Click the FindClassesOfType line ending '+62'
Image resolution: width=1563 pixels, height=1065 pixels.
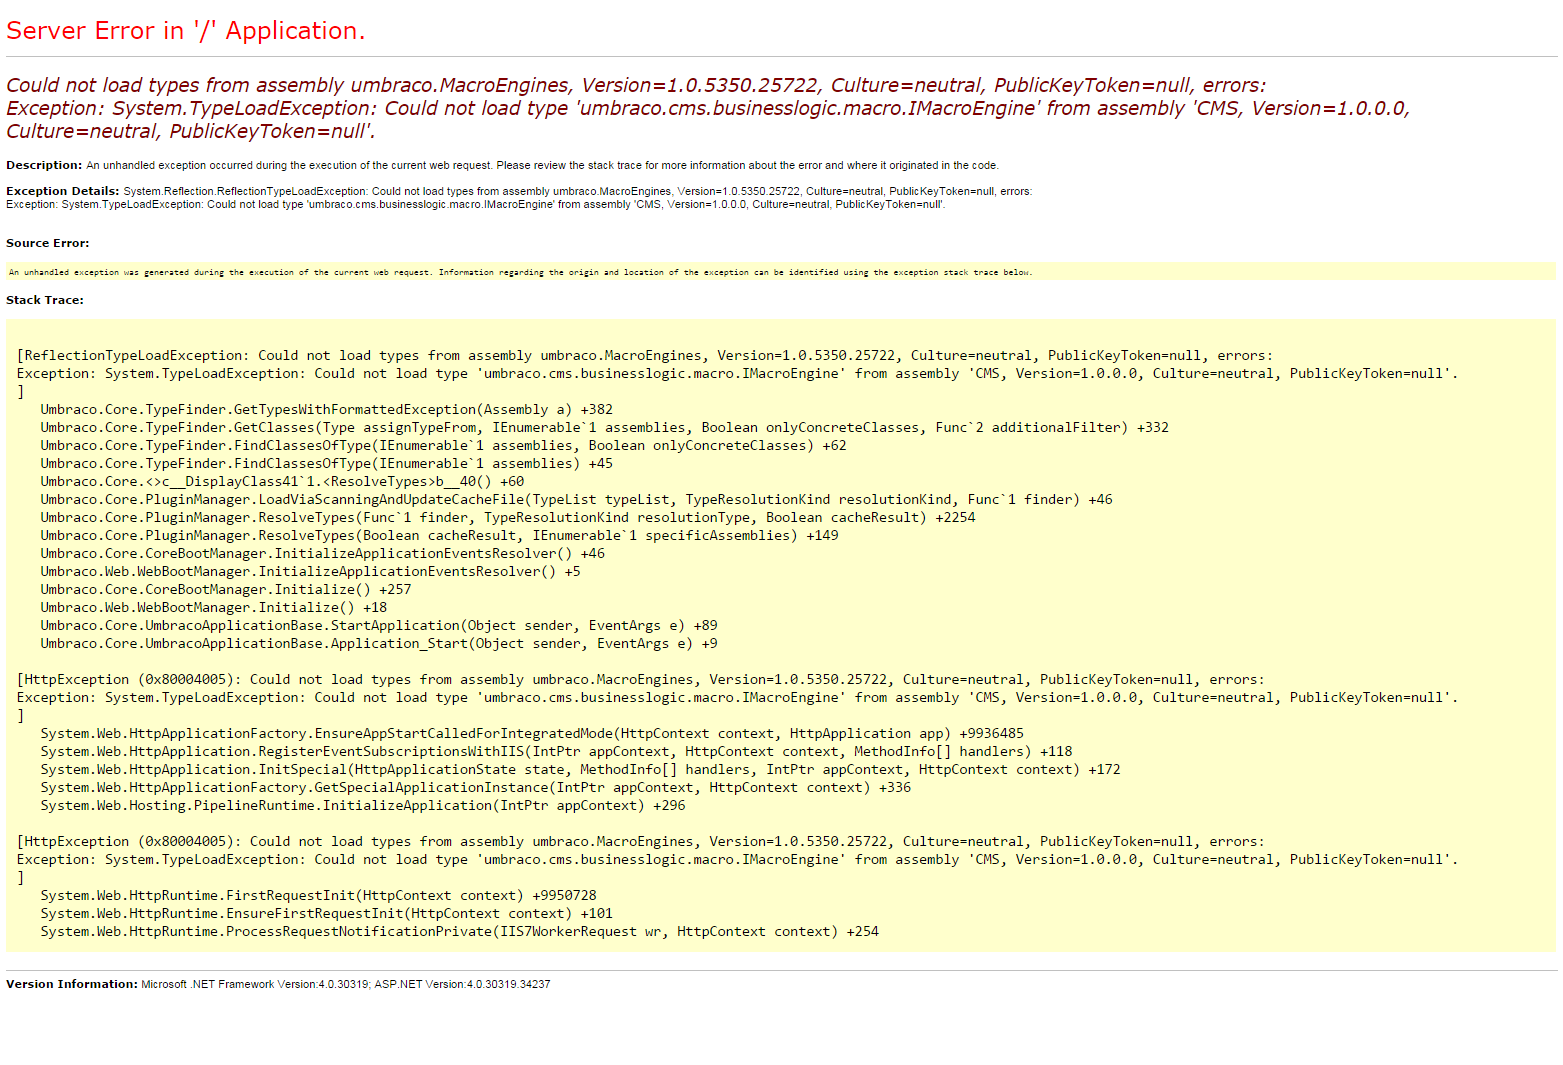tap(443, 445)
